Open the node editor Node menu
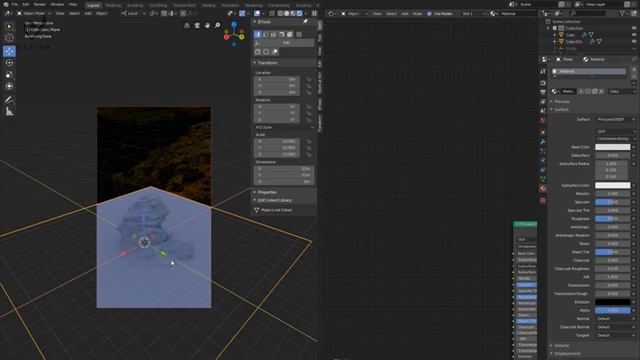Viewport: 640px width, 360px height. [418, 13]
